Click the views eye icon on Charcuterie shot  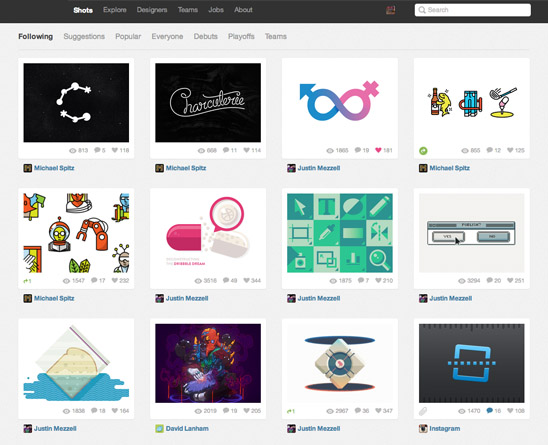tap(201, 151)
